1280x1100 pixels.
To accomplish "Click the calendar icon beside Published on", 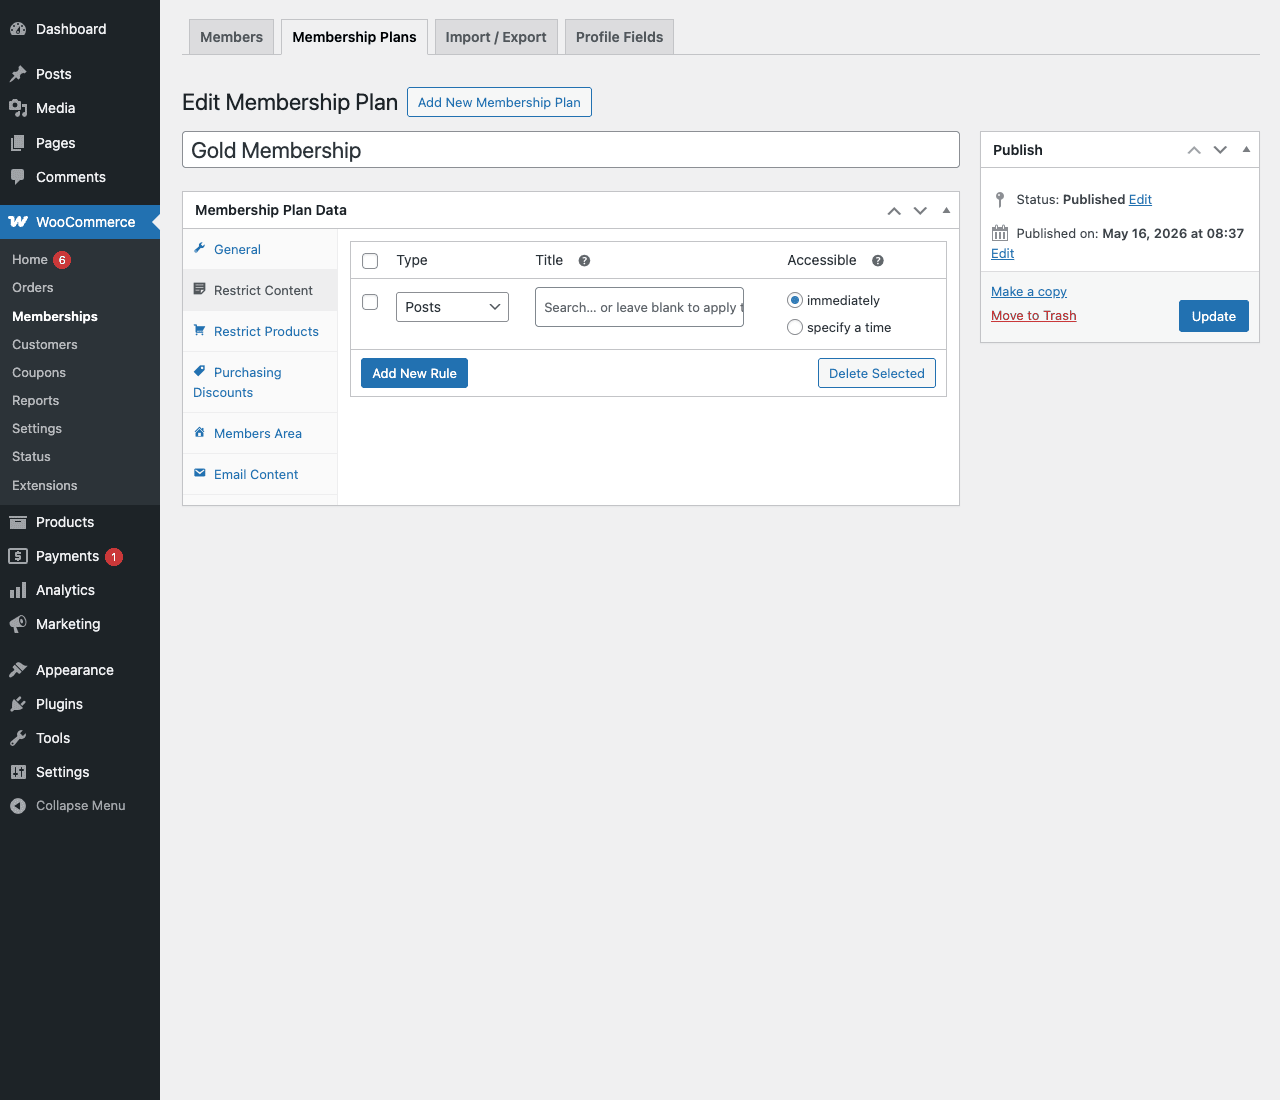I will point(1000,233).
